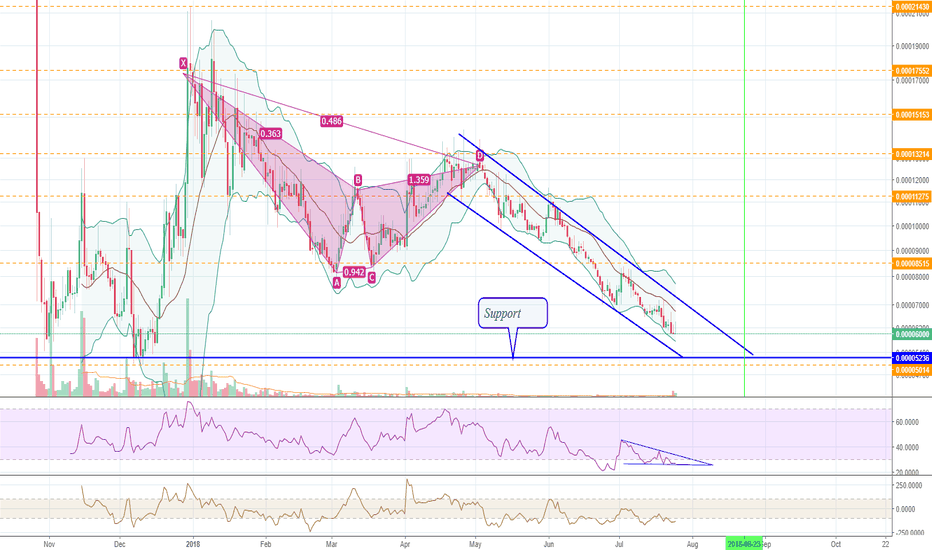Select the red vertical line at chart start
Screen dimensions: 932x550
tap(37, 106)
